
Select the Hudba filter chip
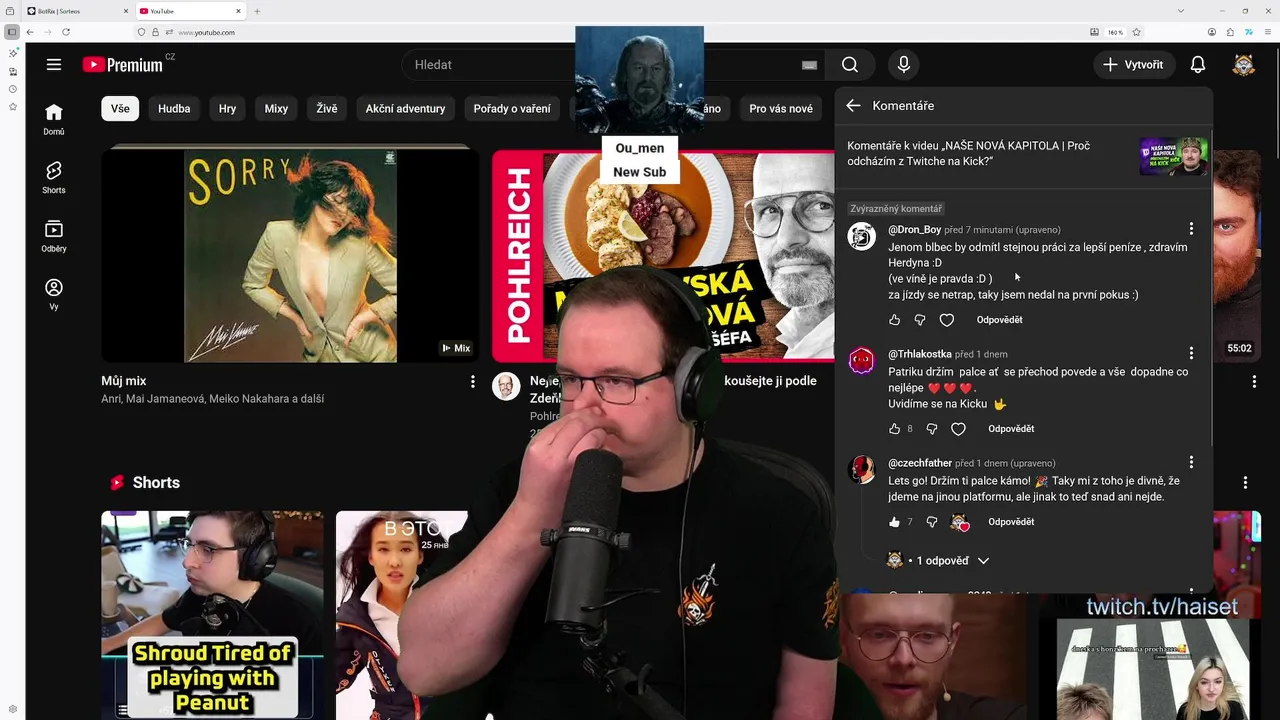[x=174, y=108]
